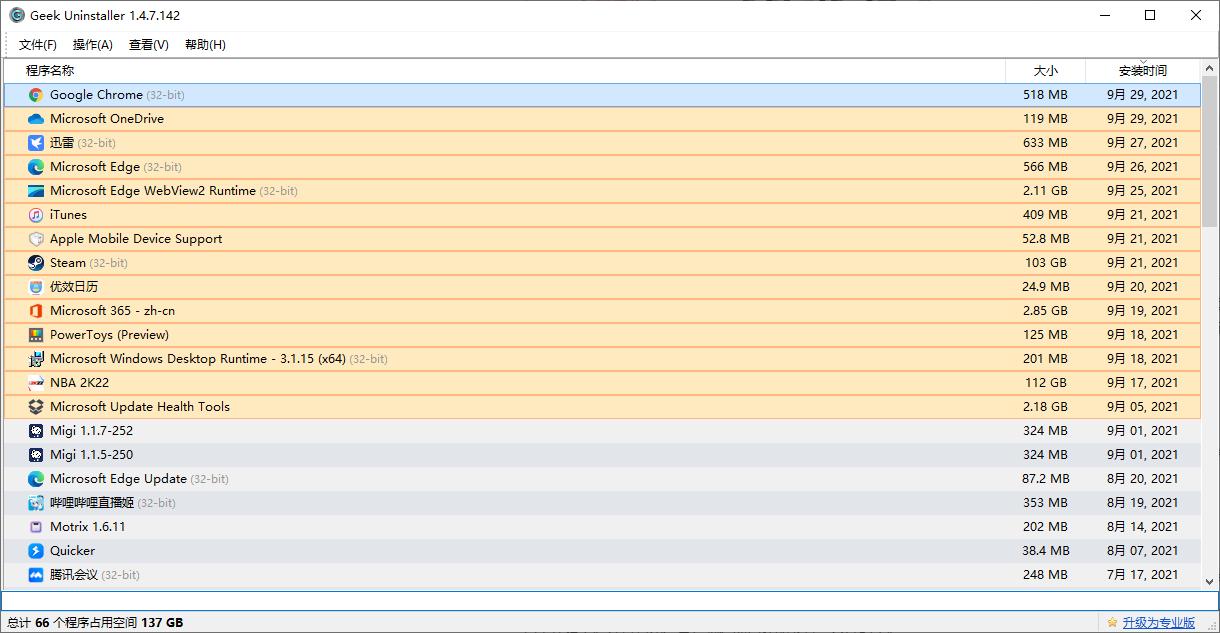1220x633 pixels.
Task: Click the 103 GB size of Steam
Action: [x=1046, y=263]
